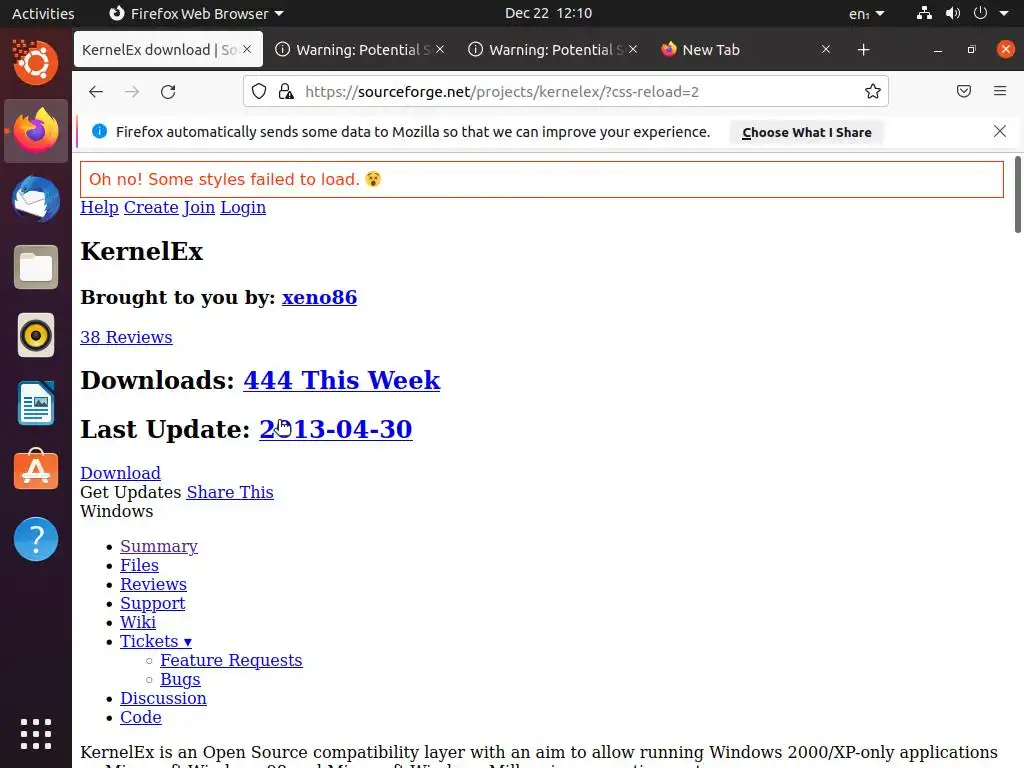Open Support navigation link

click(152, 603)
